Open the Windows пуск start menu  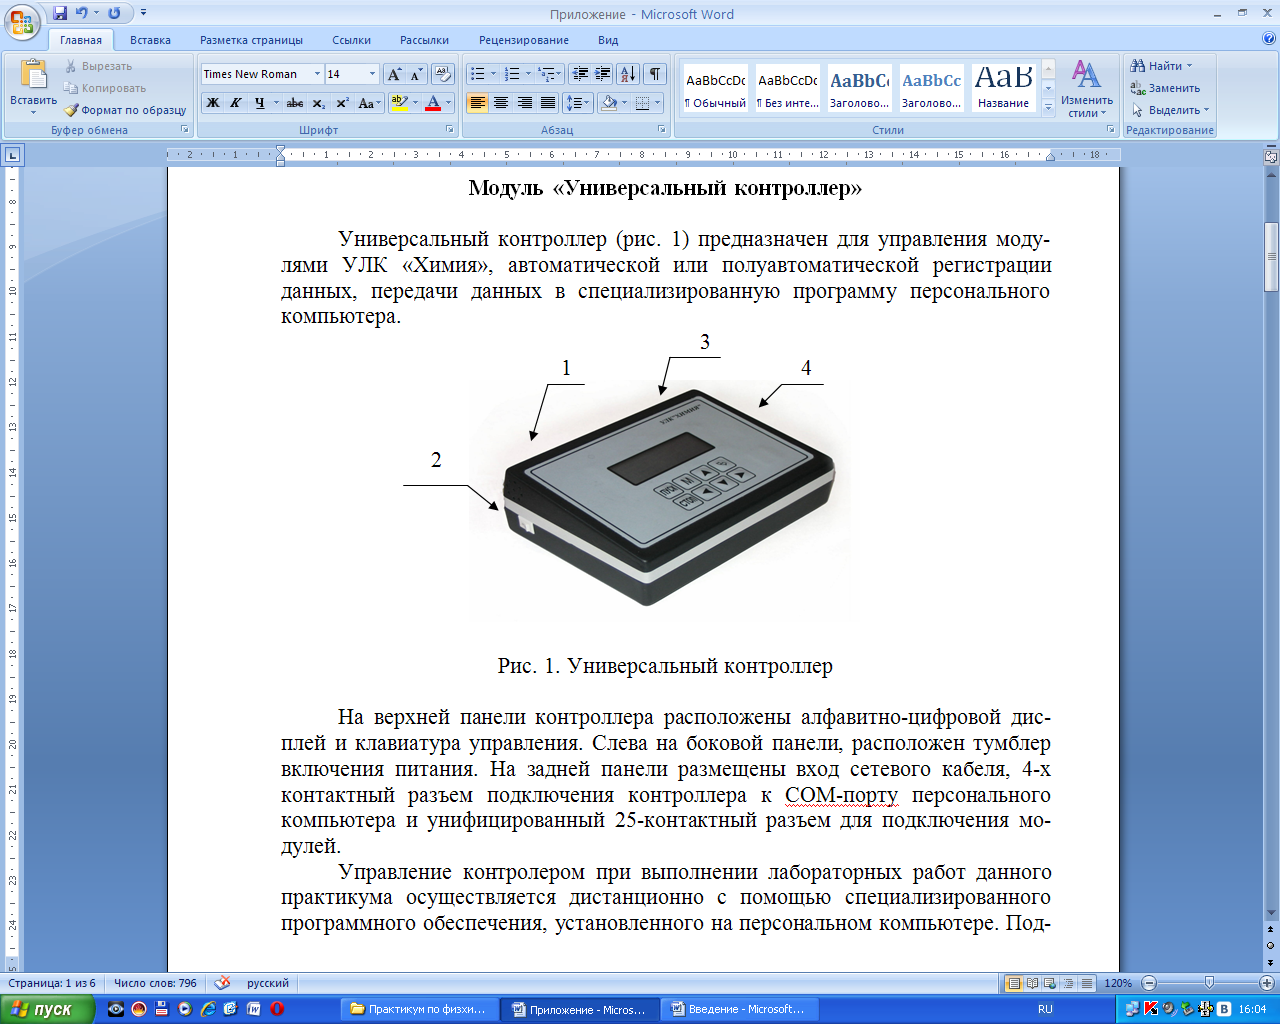(x=47, y=1009)
